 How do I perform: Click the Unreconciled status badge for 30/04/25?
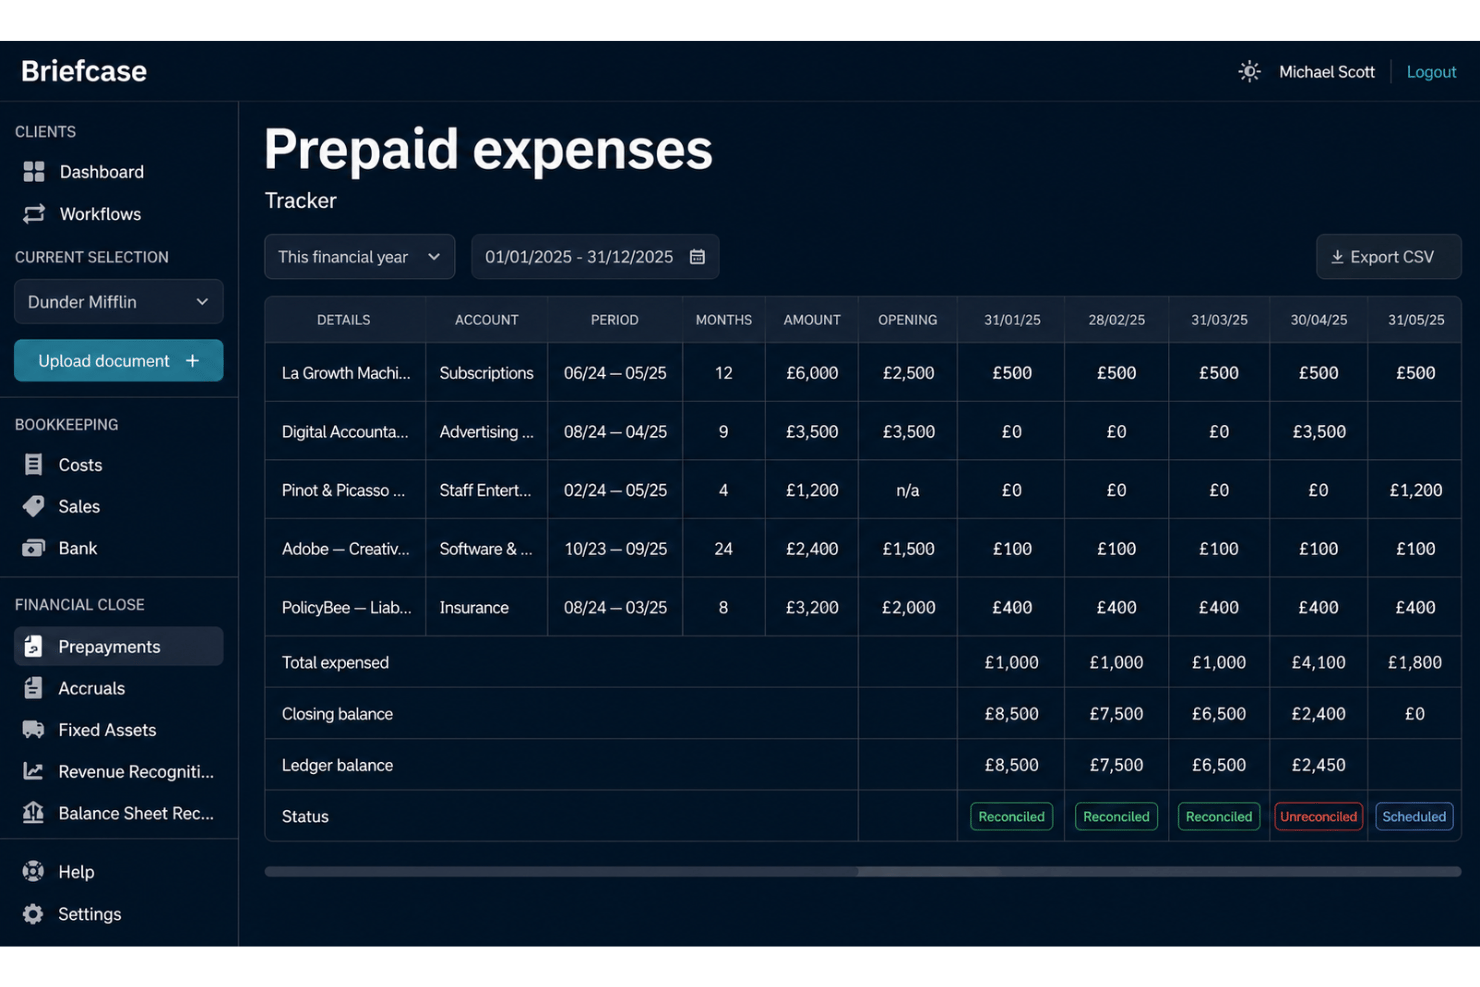1318,817
